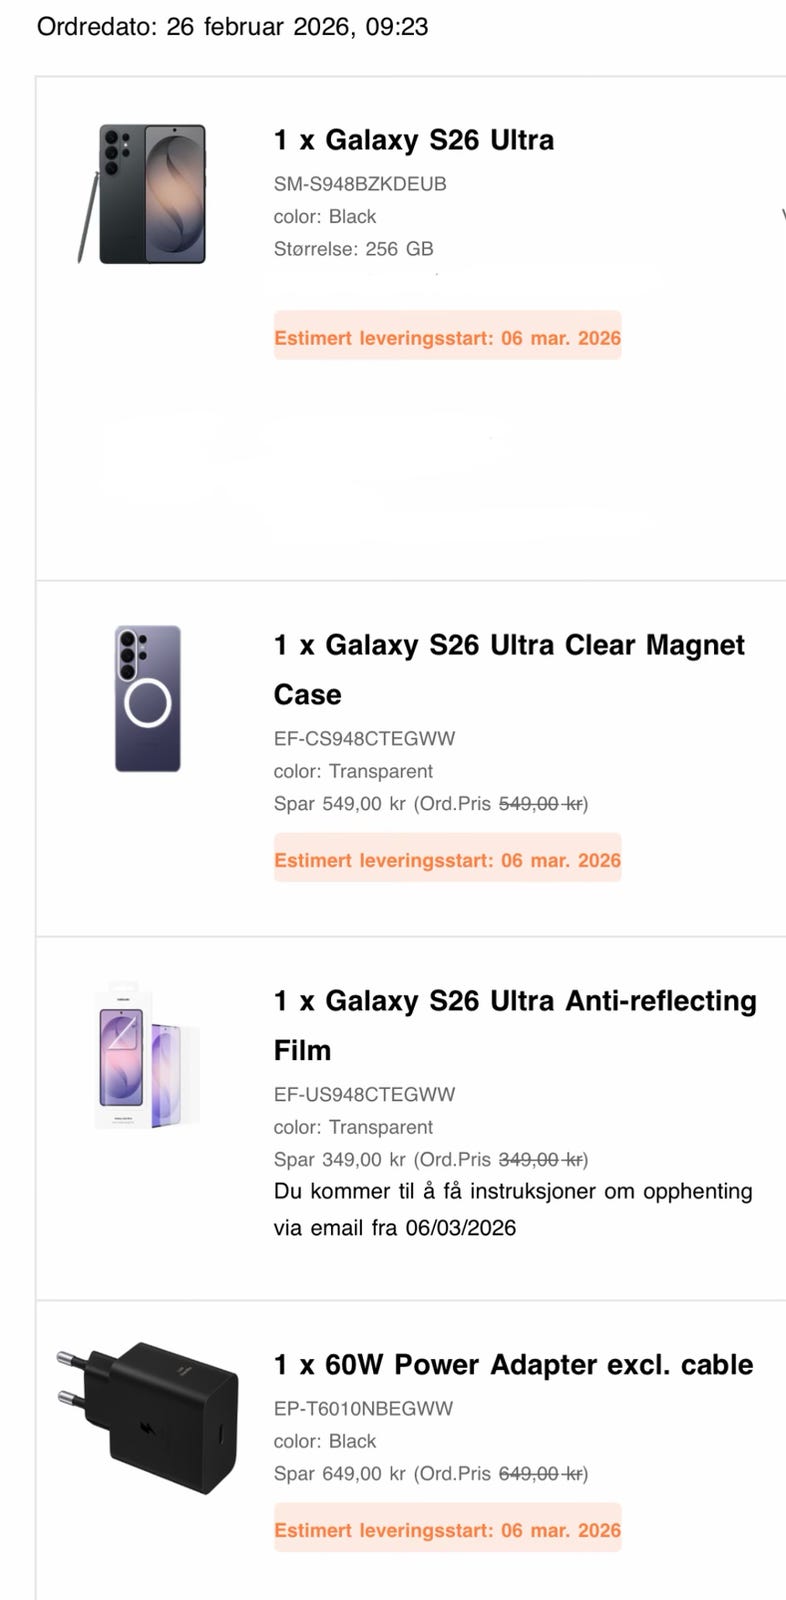Click the pickup instructions email notice text
The width and height of the screenshot is (786, 1600).
point(512,1209)
